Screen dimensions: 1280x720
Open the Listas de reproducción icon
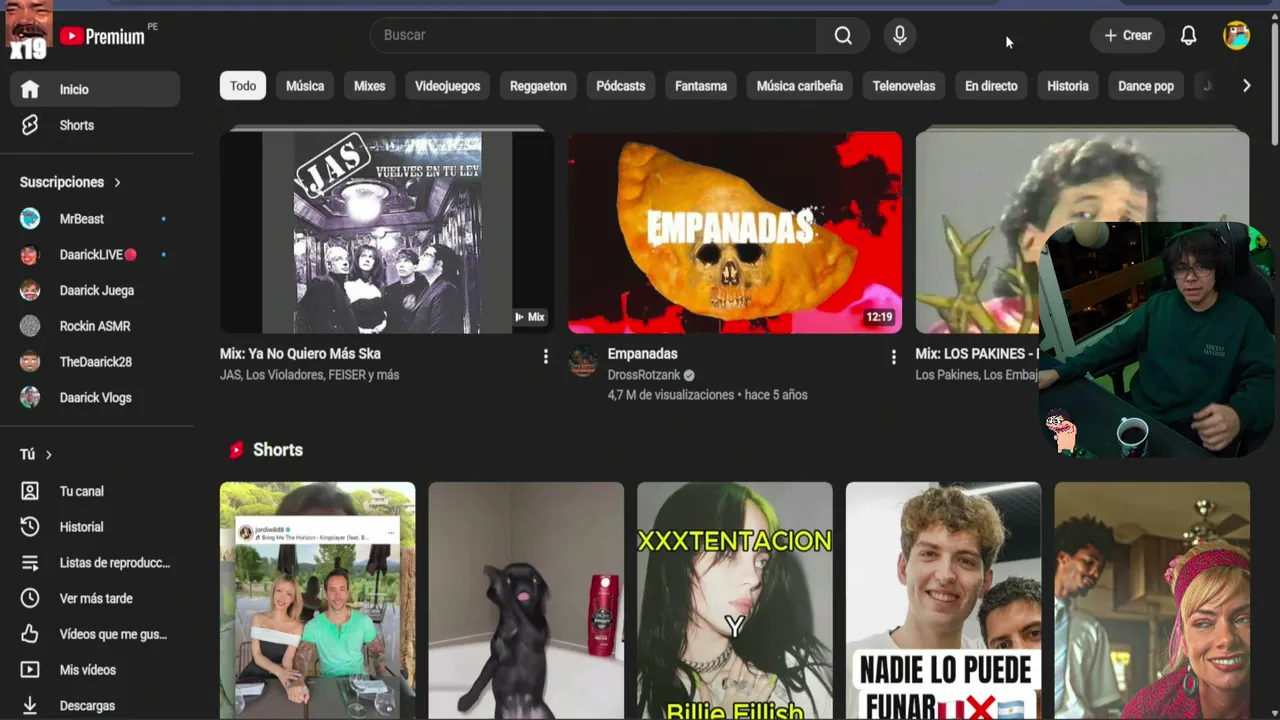[x=30, y=563]
